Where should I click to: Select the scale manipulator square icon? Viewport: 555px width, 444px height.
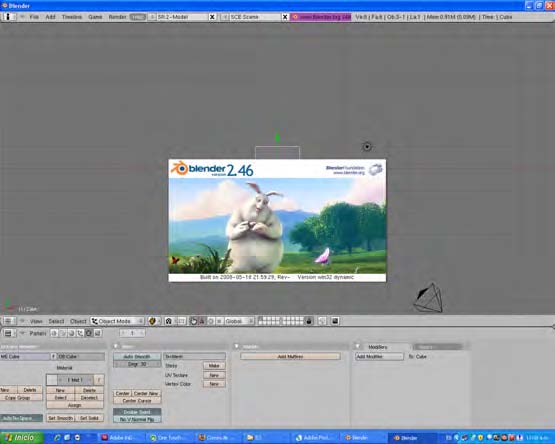[219, 321]
